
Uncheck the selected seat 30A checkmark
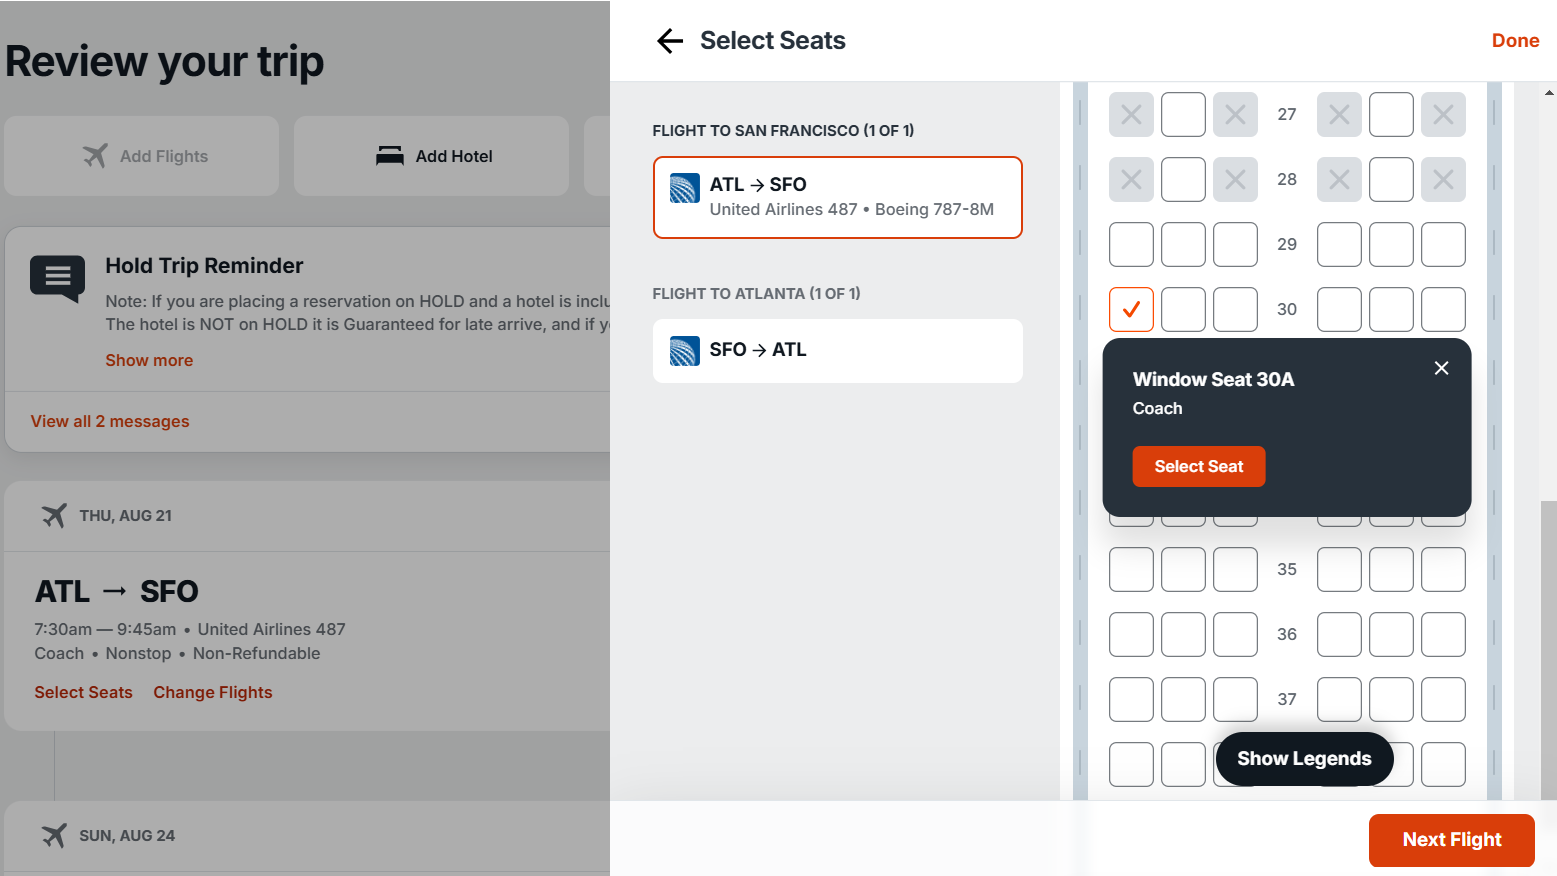(x=1131, y=310)
